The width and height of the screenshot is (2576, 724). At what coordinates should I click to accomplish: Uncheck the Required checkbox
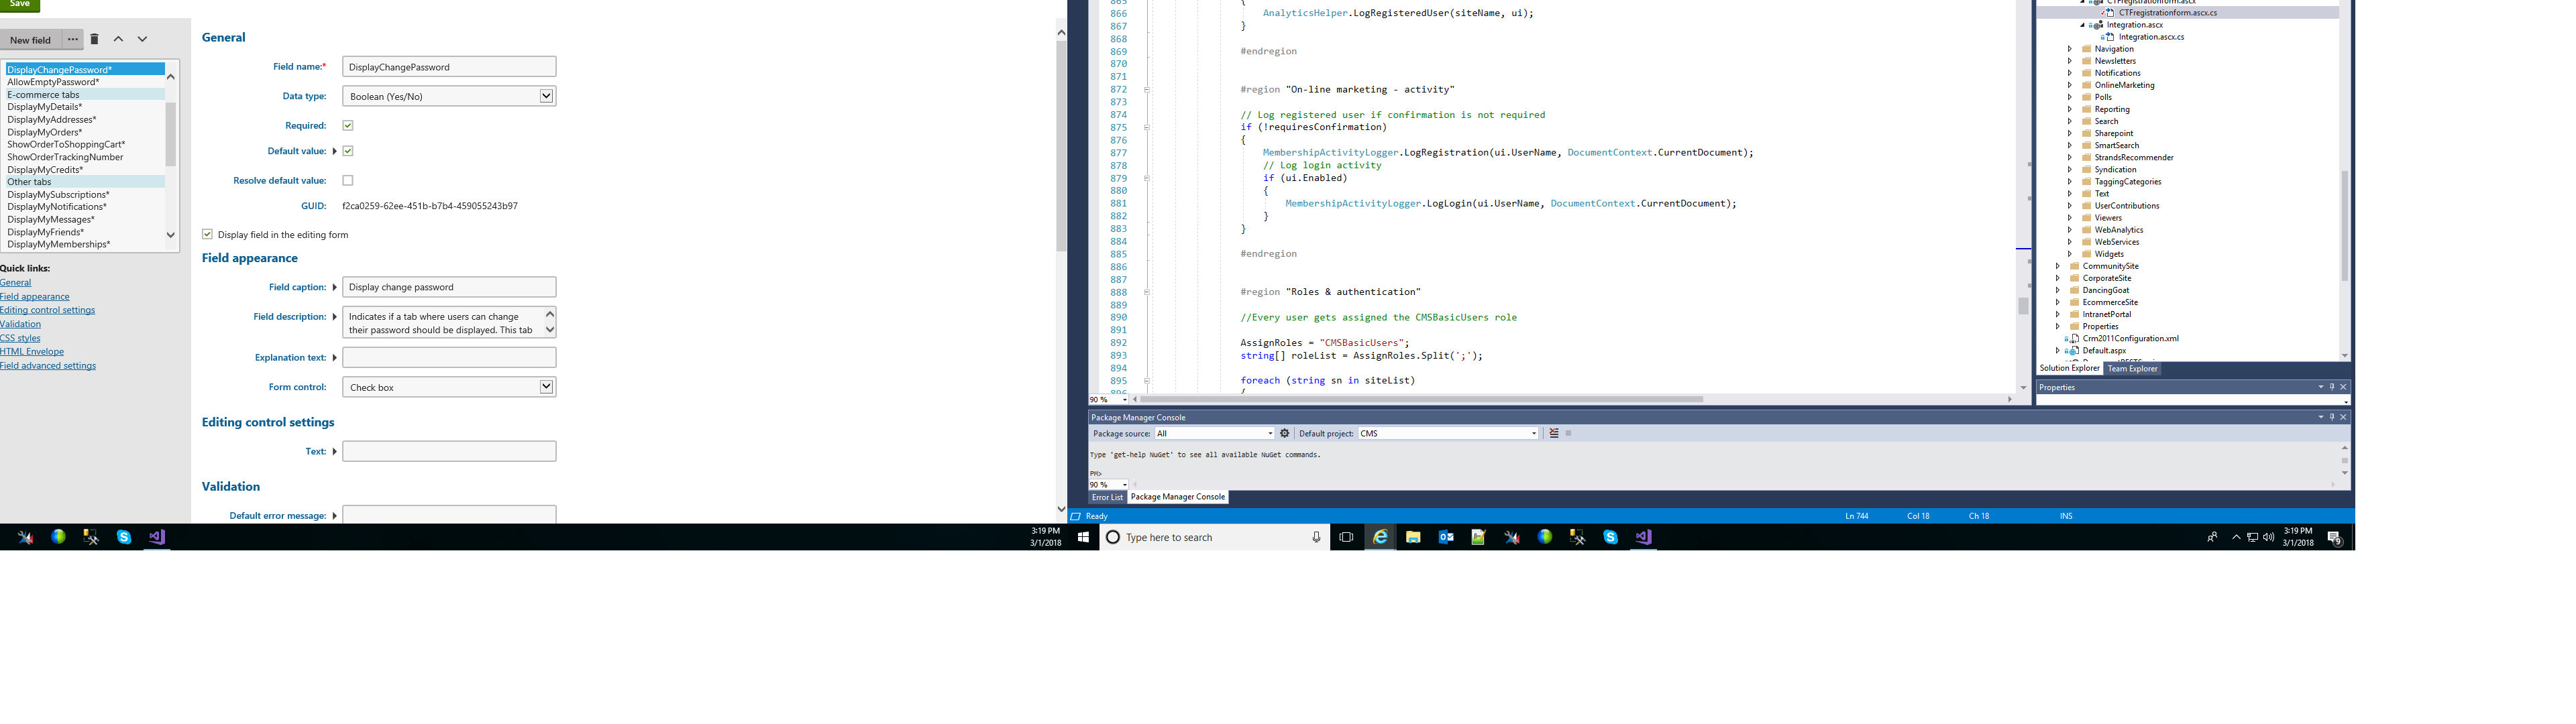[x=348, y=126]
